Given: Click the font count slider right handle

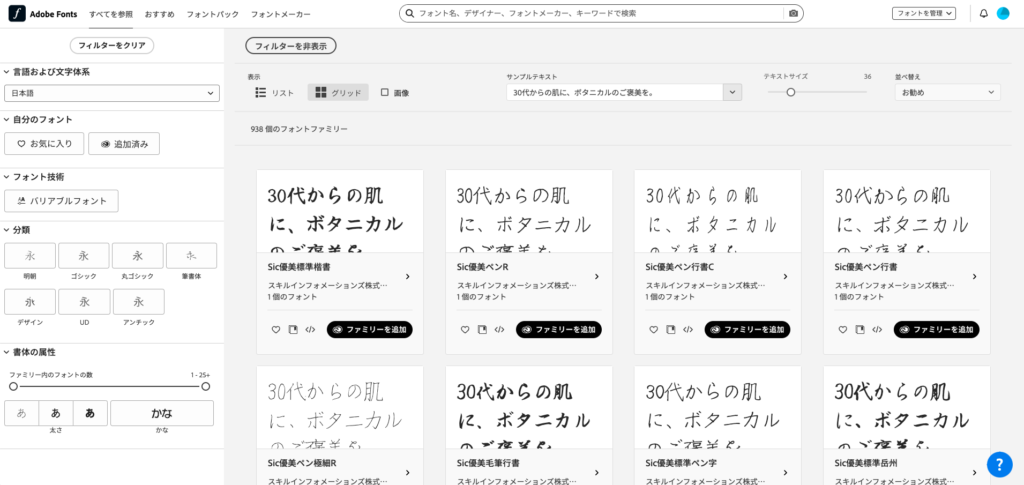Looking at the screenshot, I should 206,386.
